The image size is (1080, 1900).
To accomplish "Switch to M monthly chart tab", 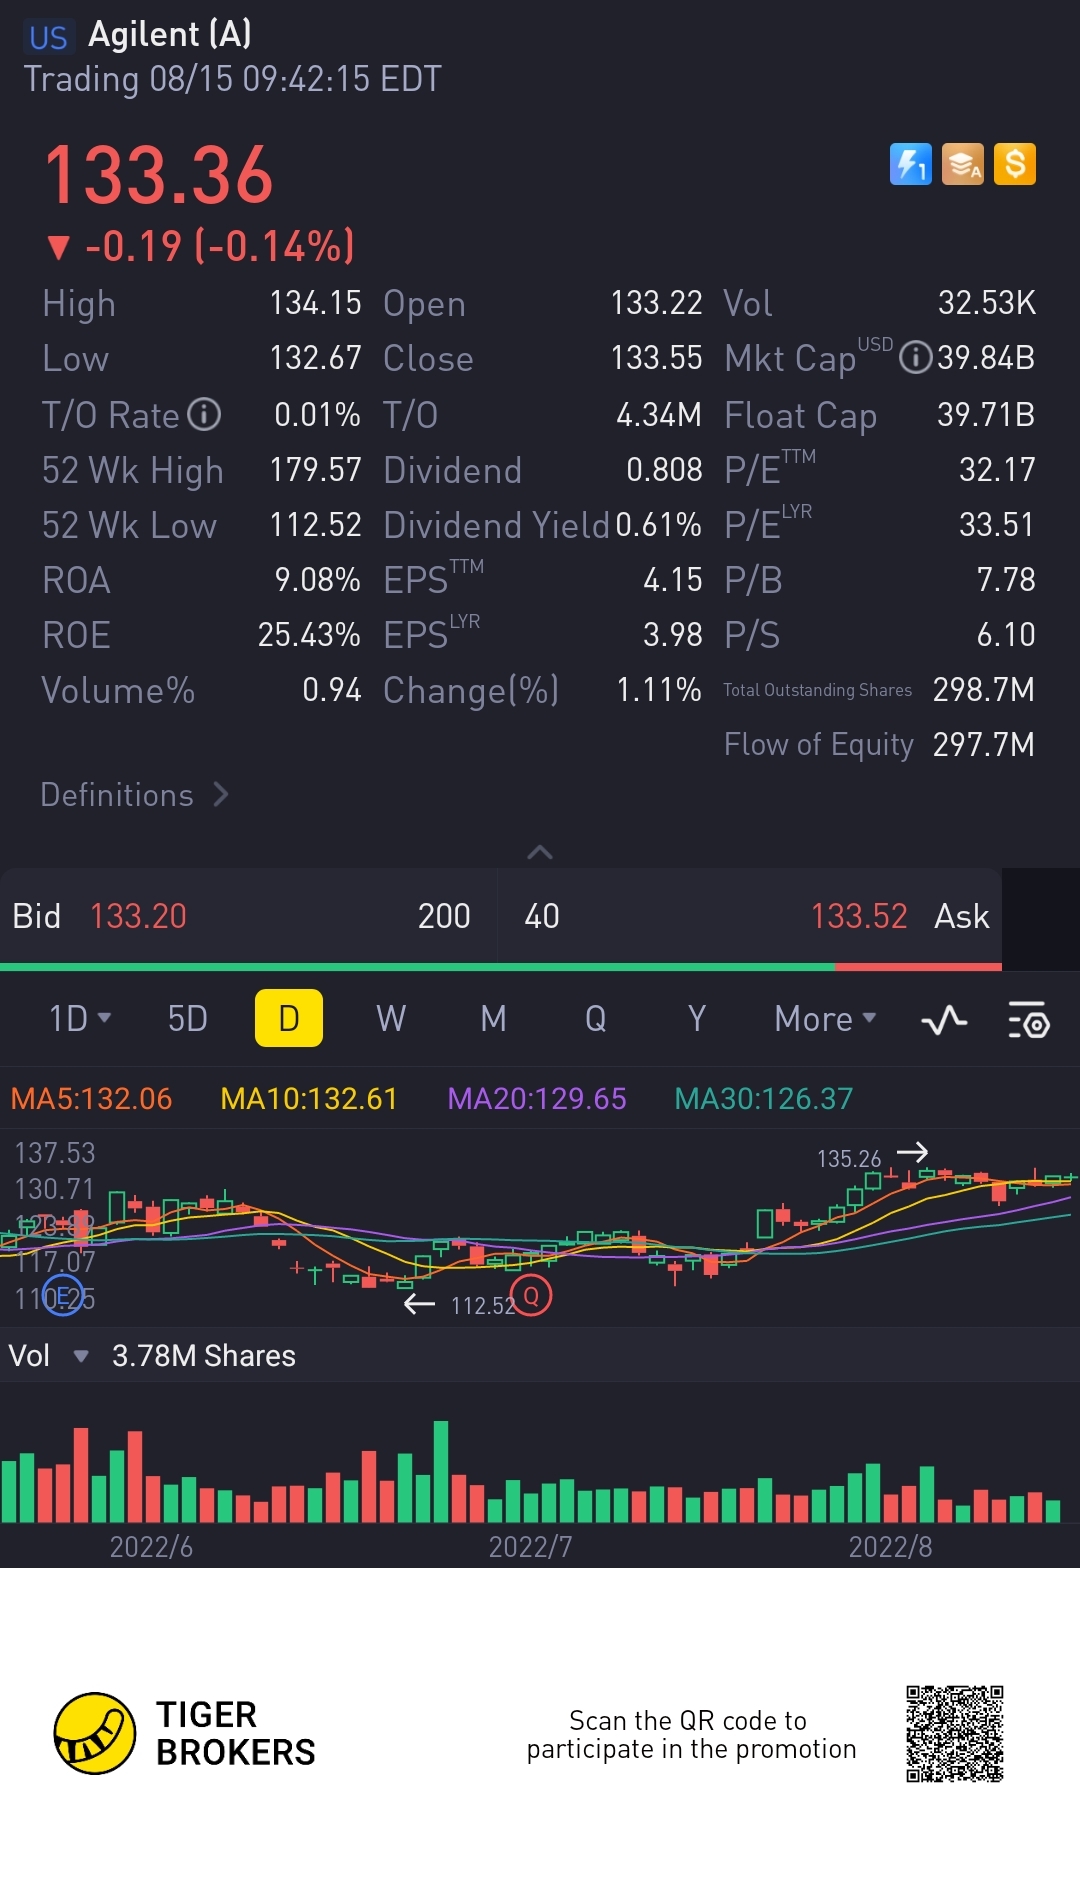I will click(x=493, y=1019).
